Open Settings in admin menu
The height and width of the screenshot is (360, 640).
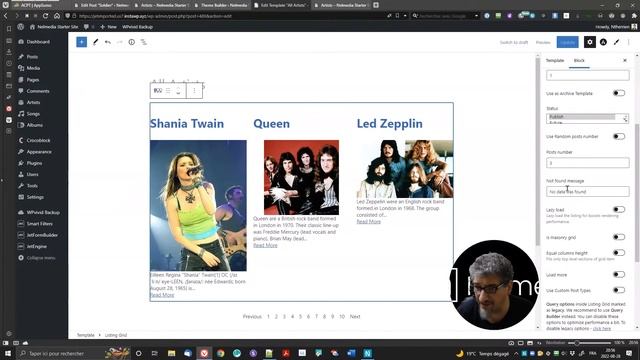[35, 197]
